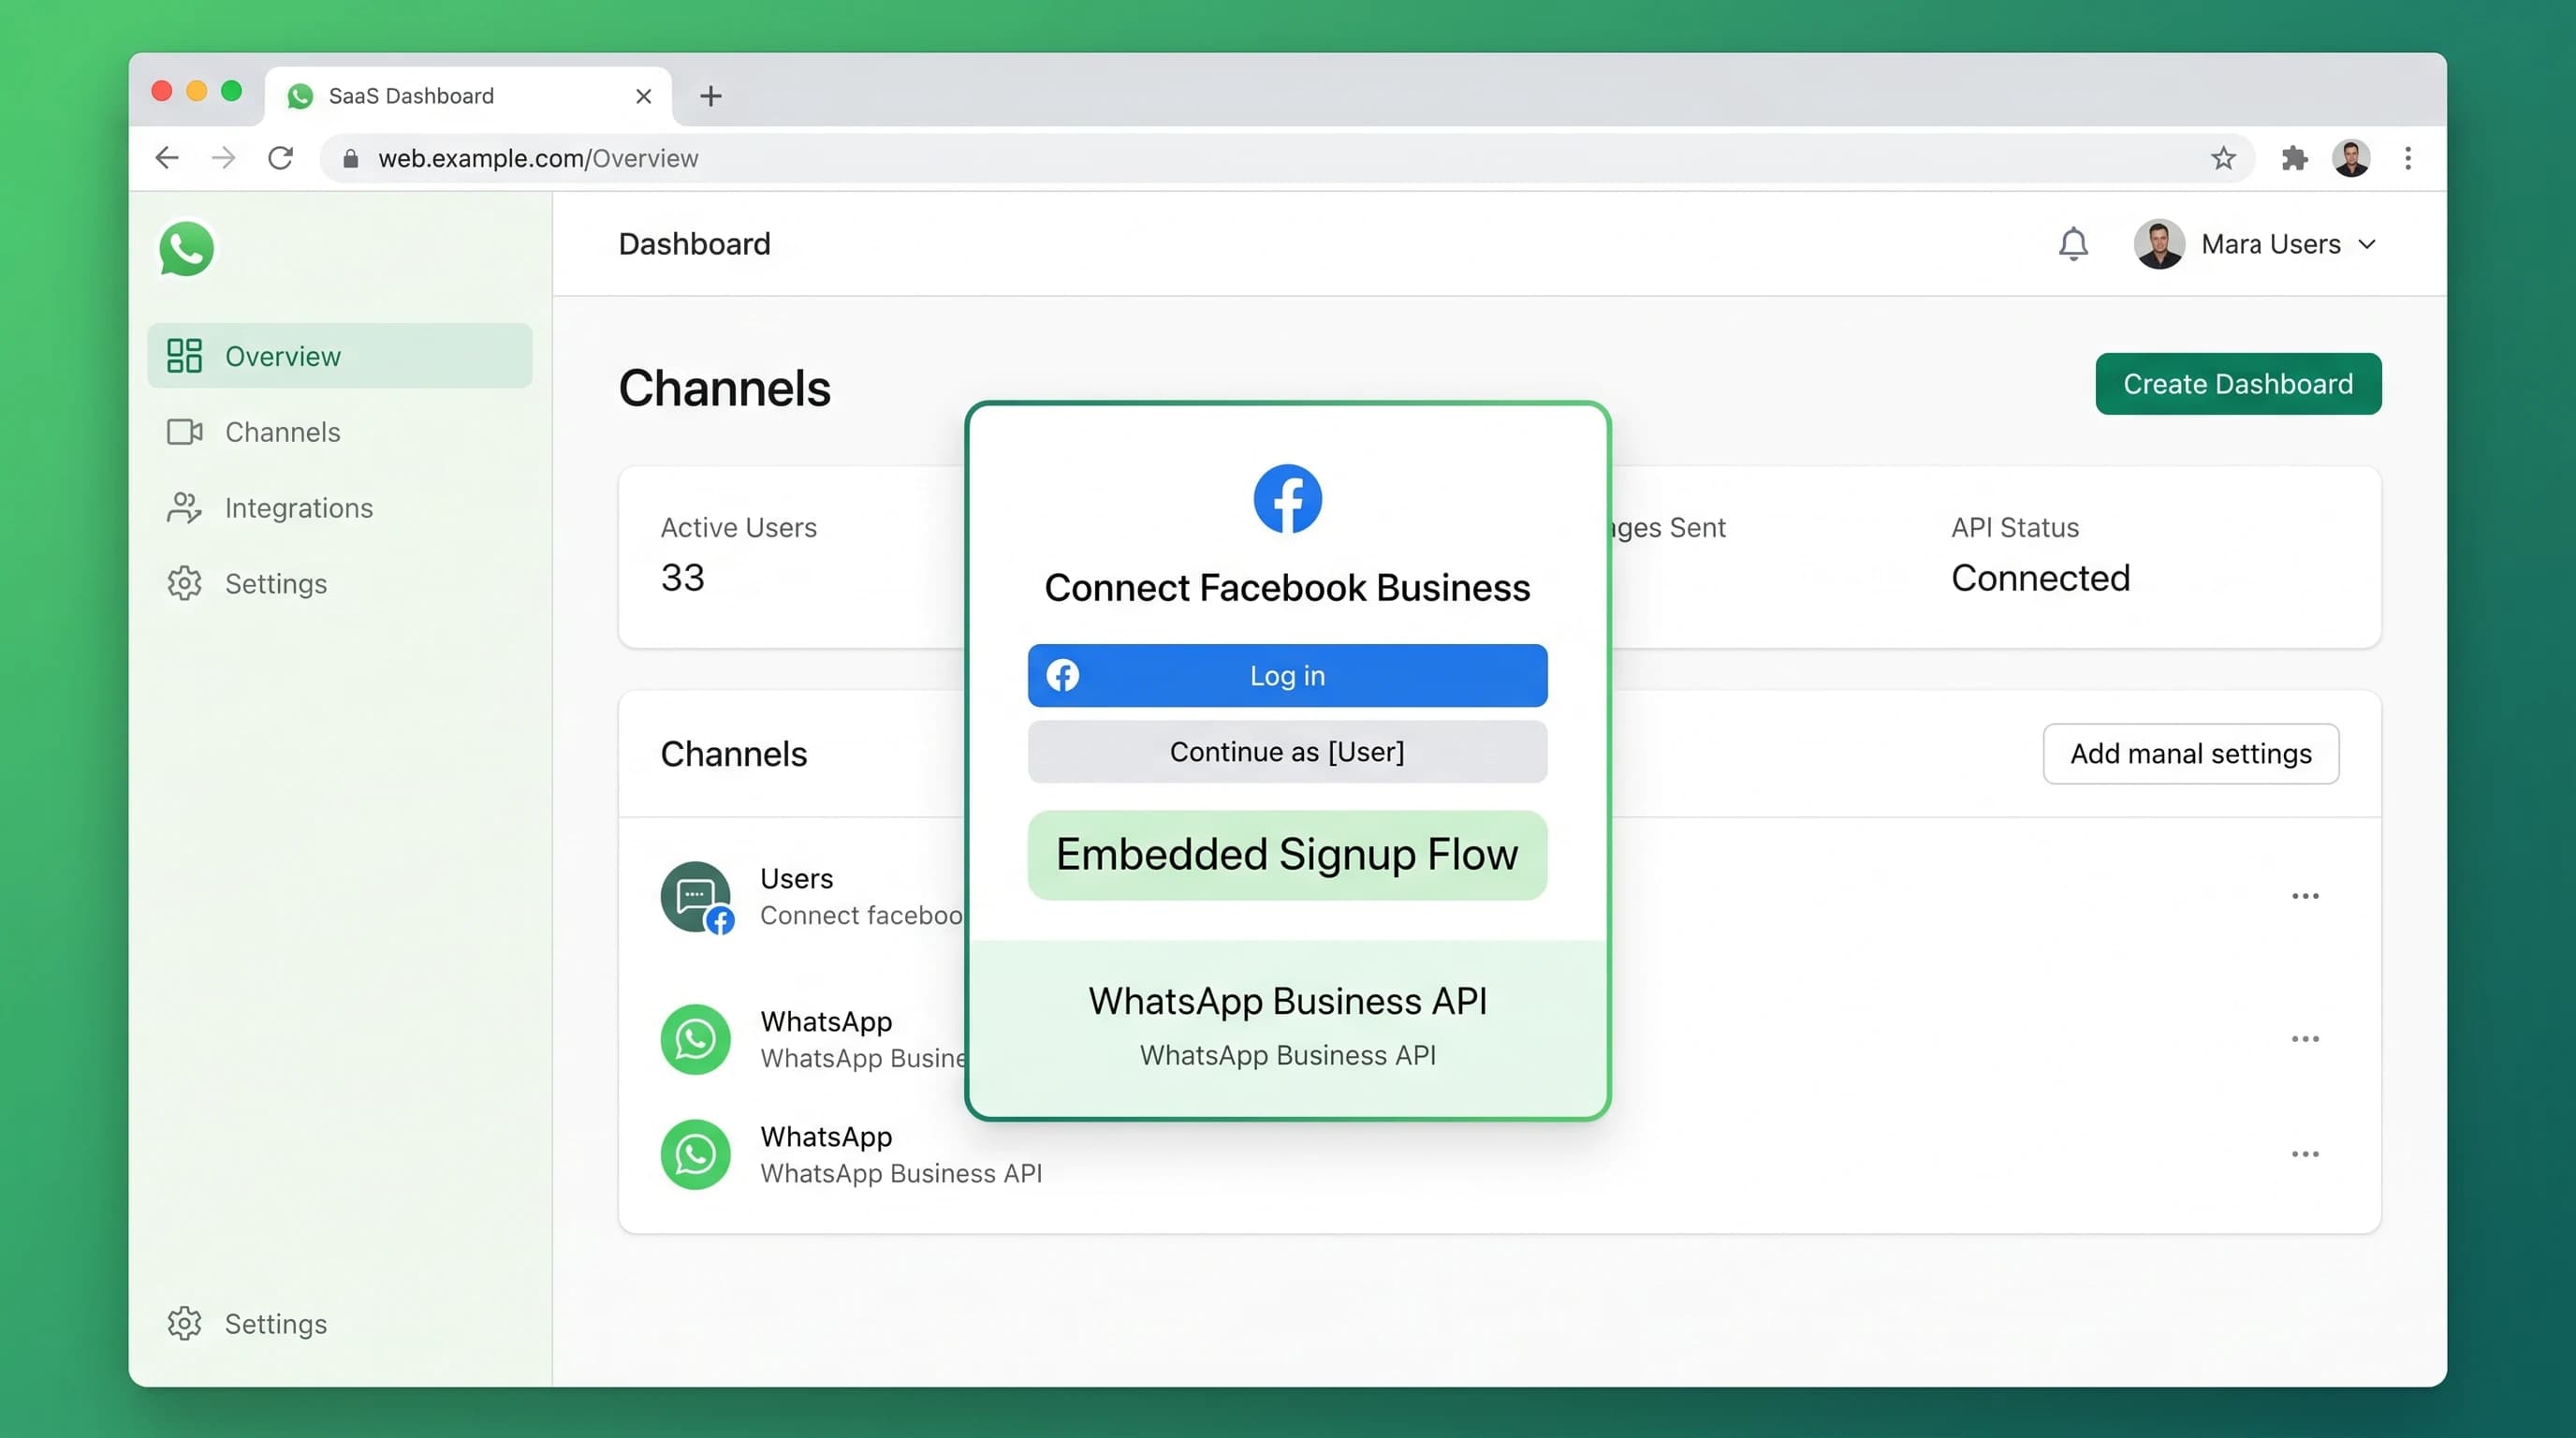Open the browser extensions puzzle icon

point(2295,158)
